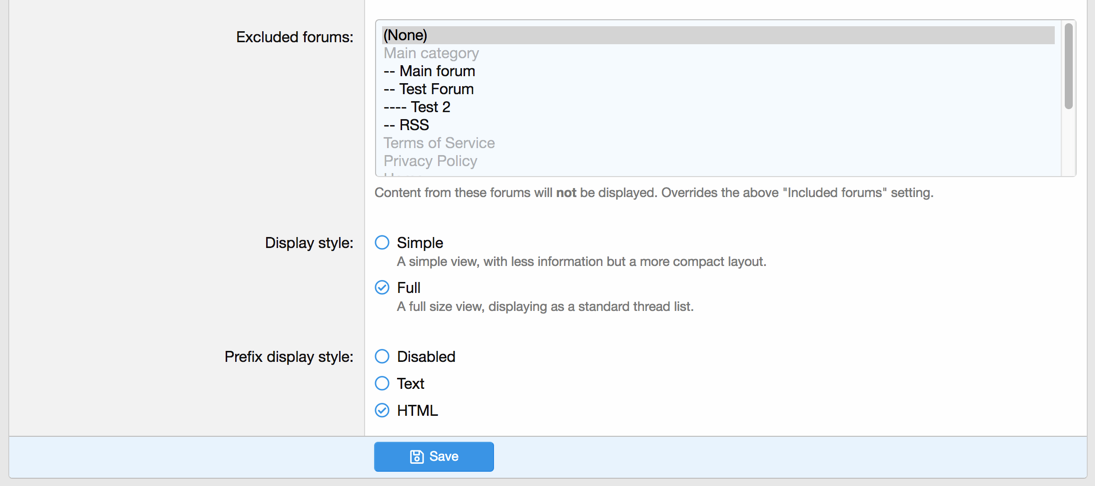This screenshot has height=486, width=1095.
Task: Choose the "---- Test 2" subforum entry
Action: point(417,107)
